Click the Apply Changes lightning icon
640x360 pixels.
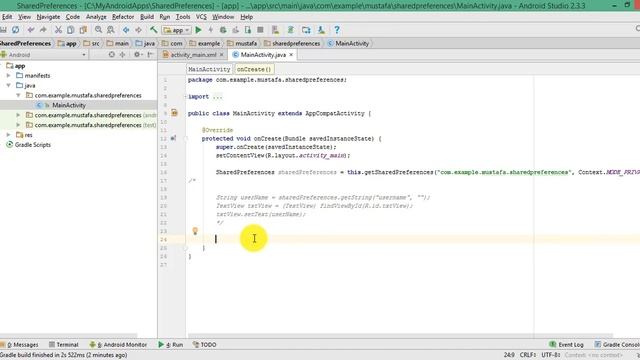211,30
